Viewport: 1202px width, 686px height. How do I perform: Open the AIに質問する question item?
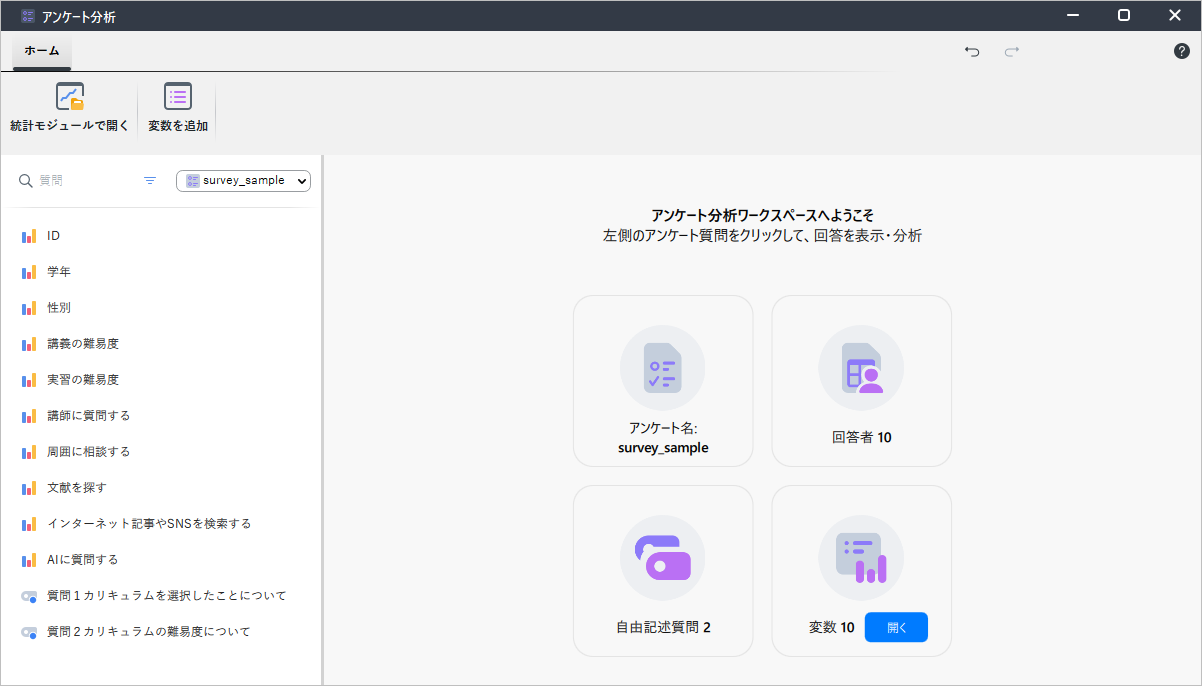83,560
